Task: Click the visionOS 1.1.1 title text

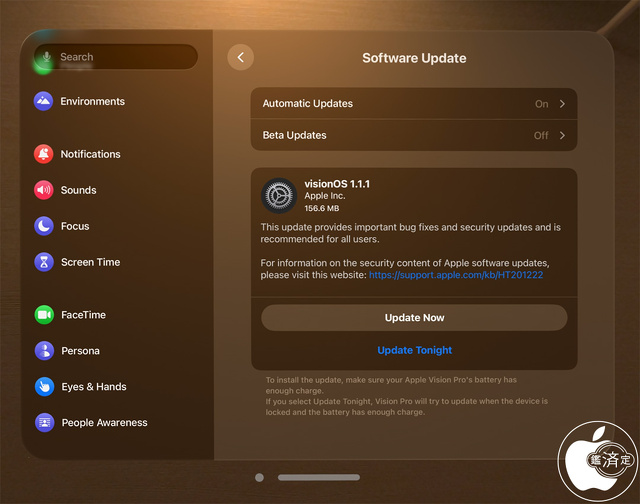Action: (x=337, y=184)
